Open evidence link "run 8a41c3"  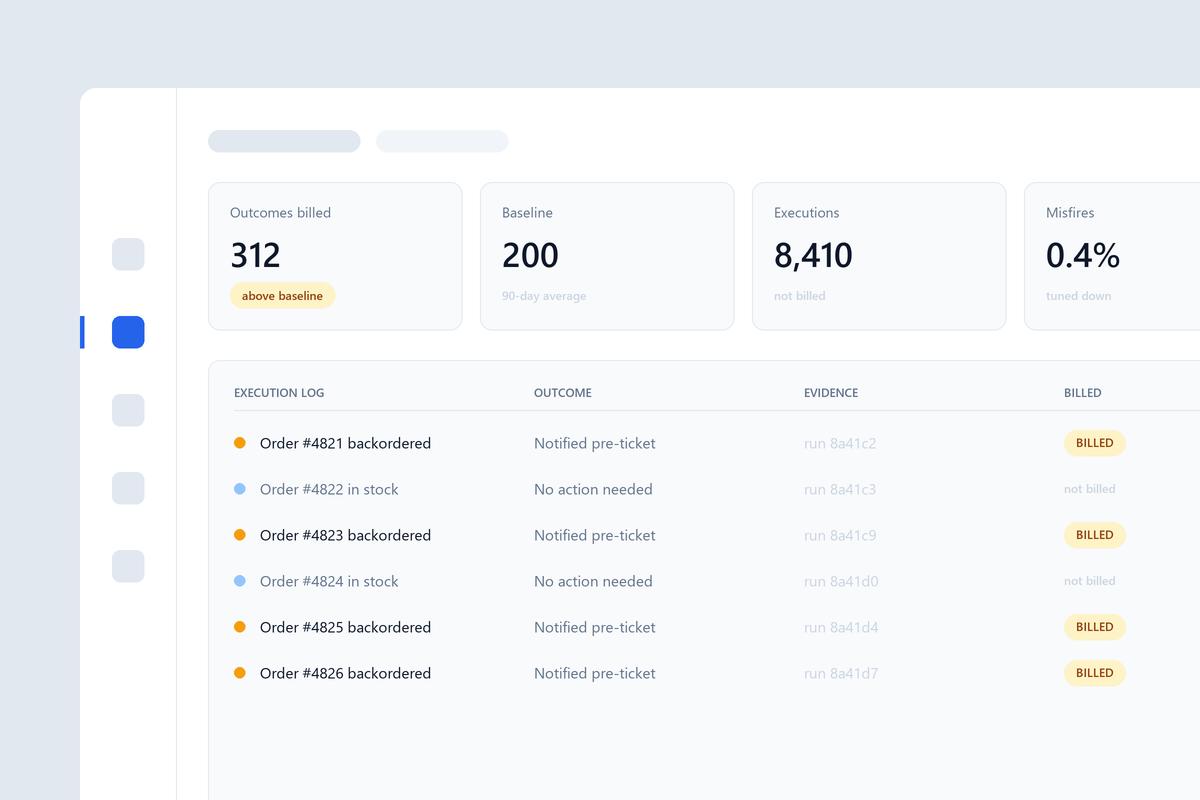pyautogui.click(x=840, y=489)
